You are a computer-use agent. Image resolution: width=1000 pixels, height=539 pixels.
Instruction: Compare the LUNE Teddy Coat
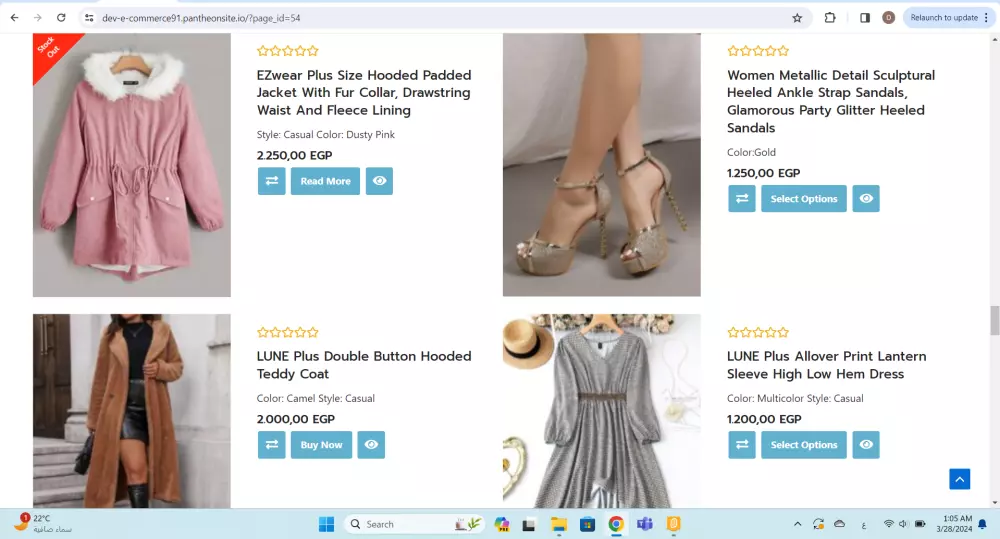pos(272,445)
